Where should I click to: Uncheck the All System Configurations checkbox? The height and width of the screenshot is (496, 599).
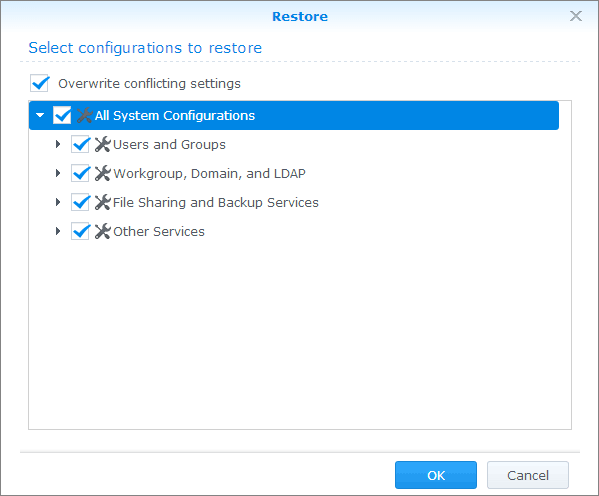62,115
